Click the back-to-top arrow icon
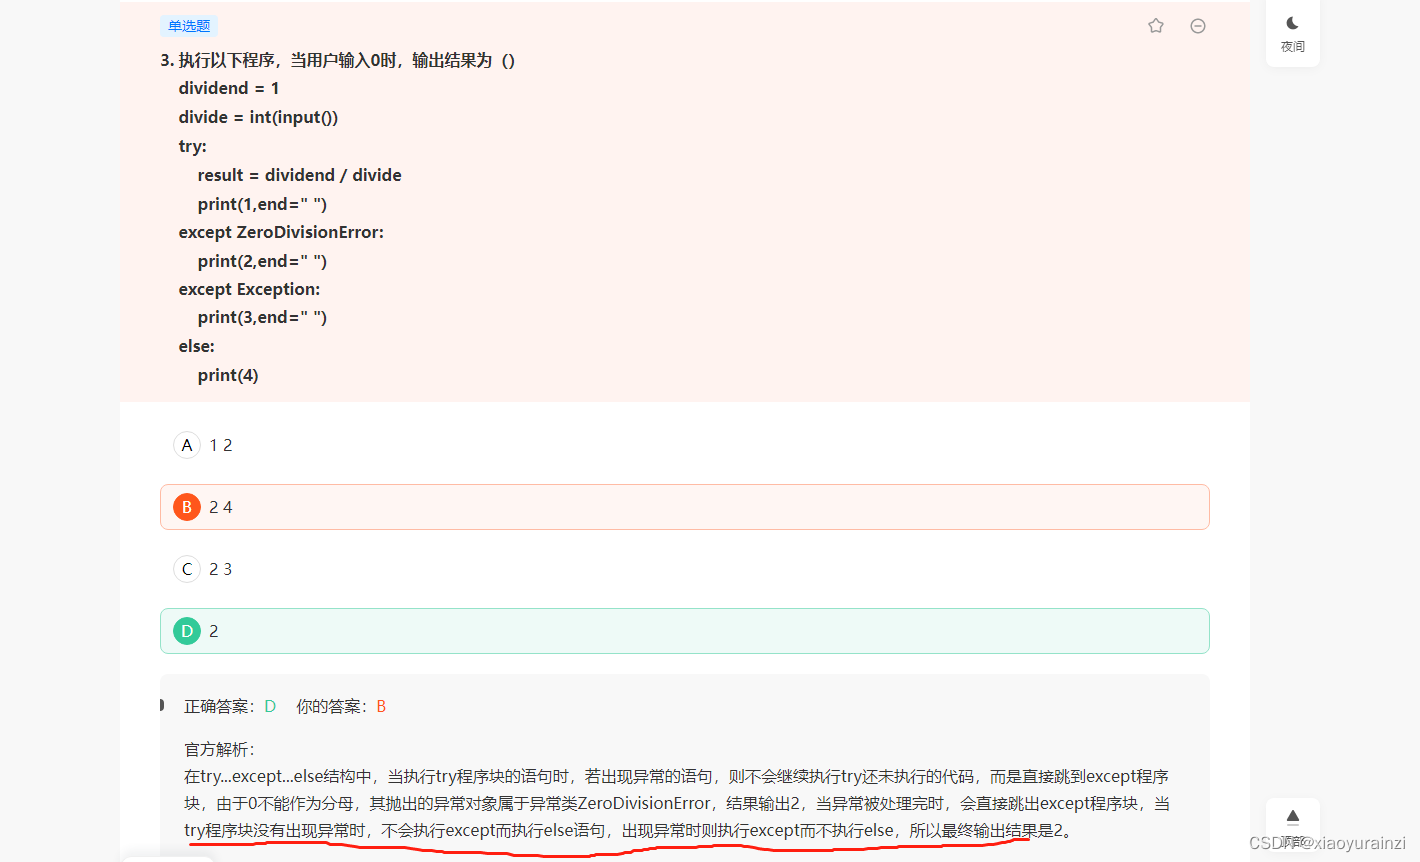The height and width of the screenshot is (862, 1420). 1293,816
